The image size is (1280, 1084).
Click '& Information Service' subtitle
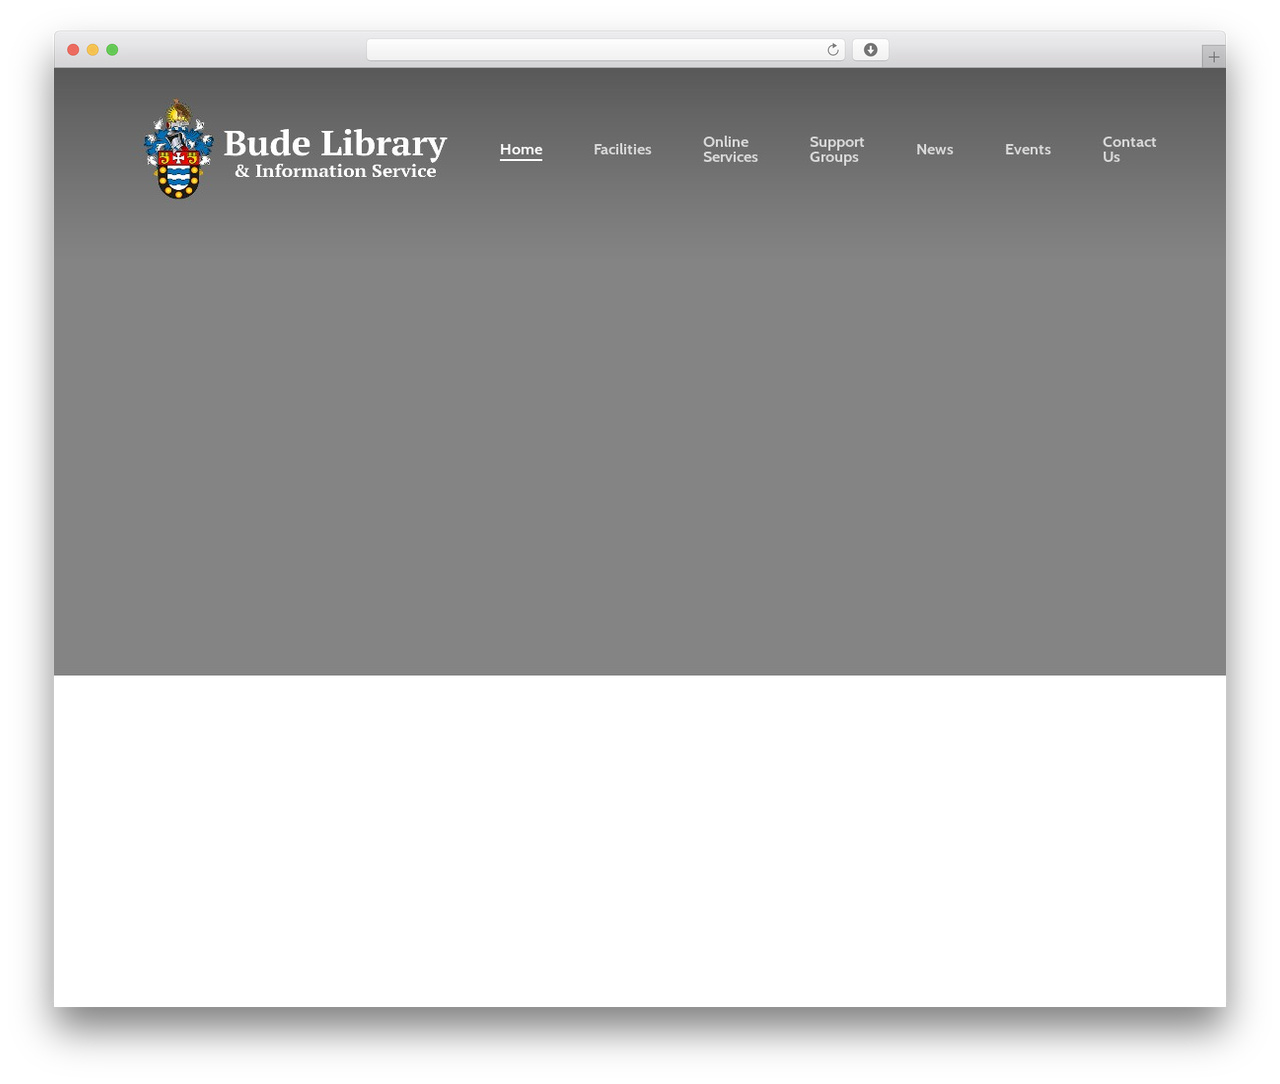tap(335, 171)
